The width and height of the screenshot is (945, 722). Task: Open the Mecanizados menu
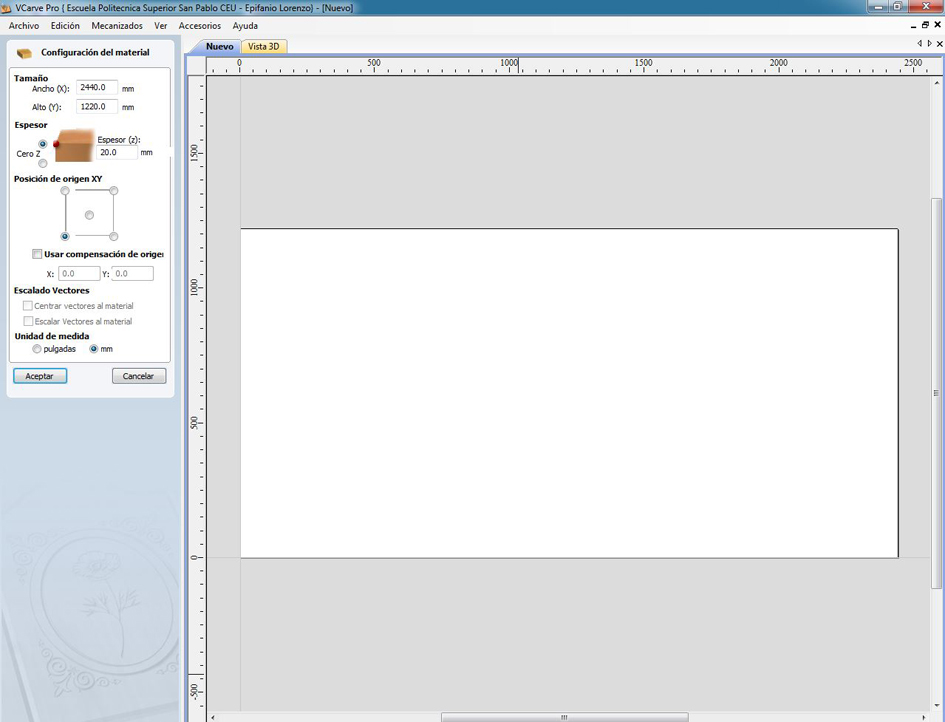pyautogui.click(x=117, y=26)
